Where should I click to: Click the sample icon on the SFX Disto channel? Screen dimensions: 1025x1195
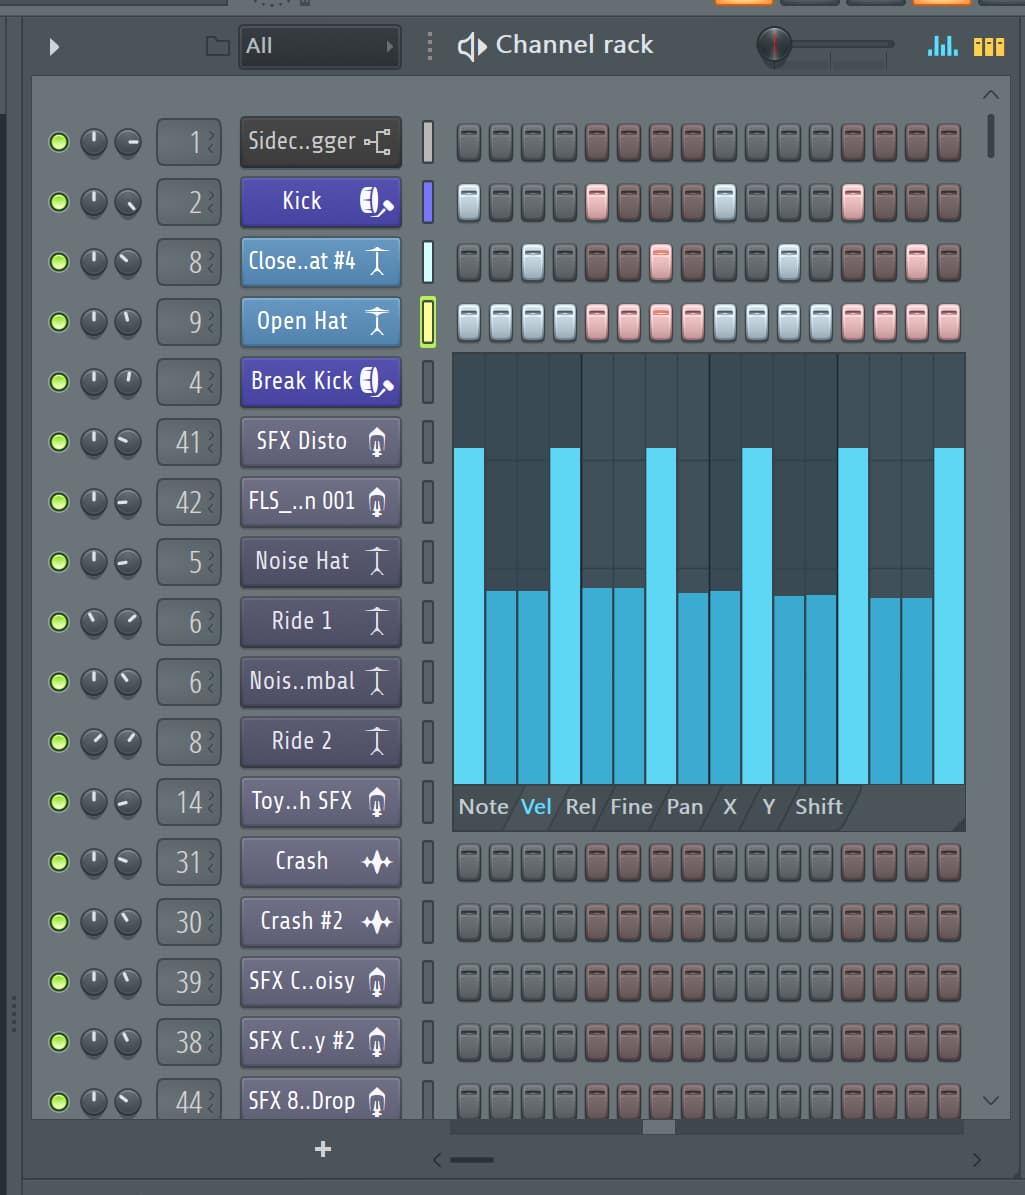click(375, 442)
